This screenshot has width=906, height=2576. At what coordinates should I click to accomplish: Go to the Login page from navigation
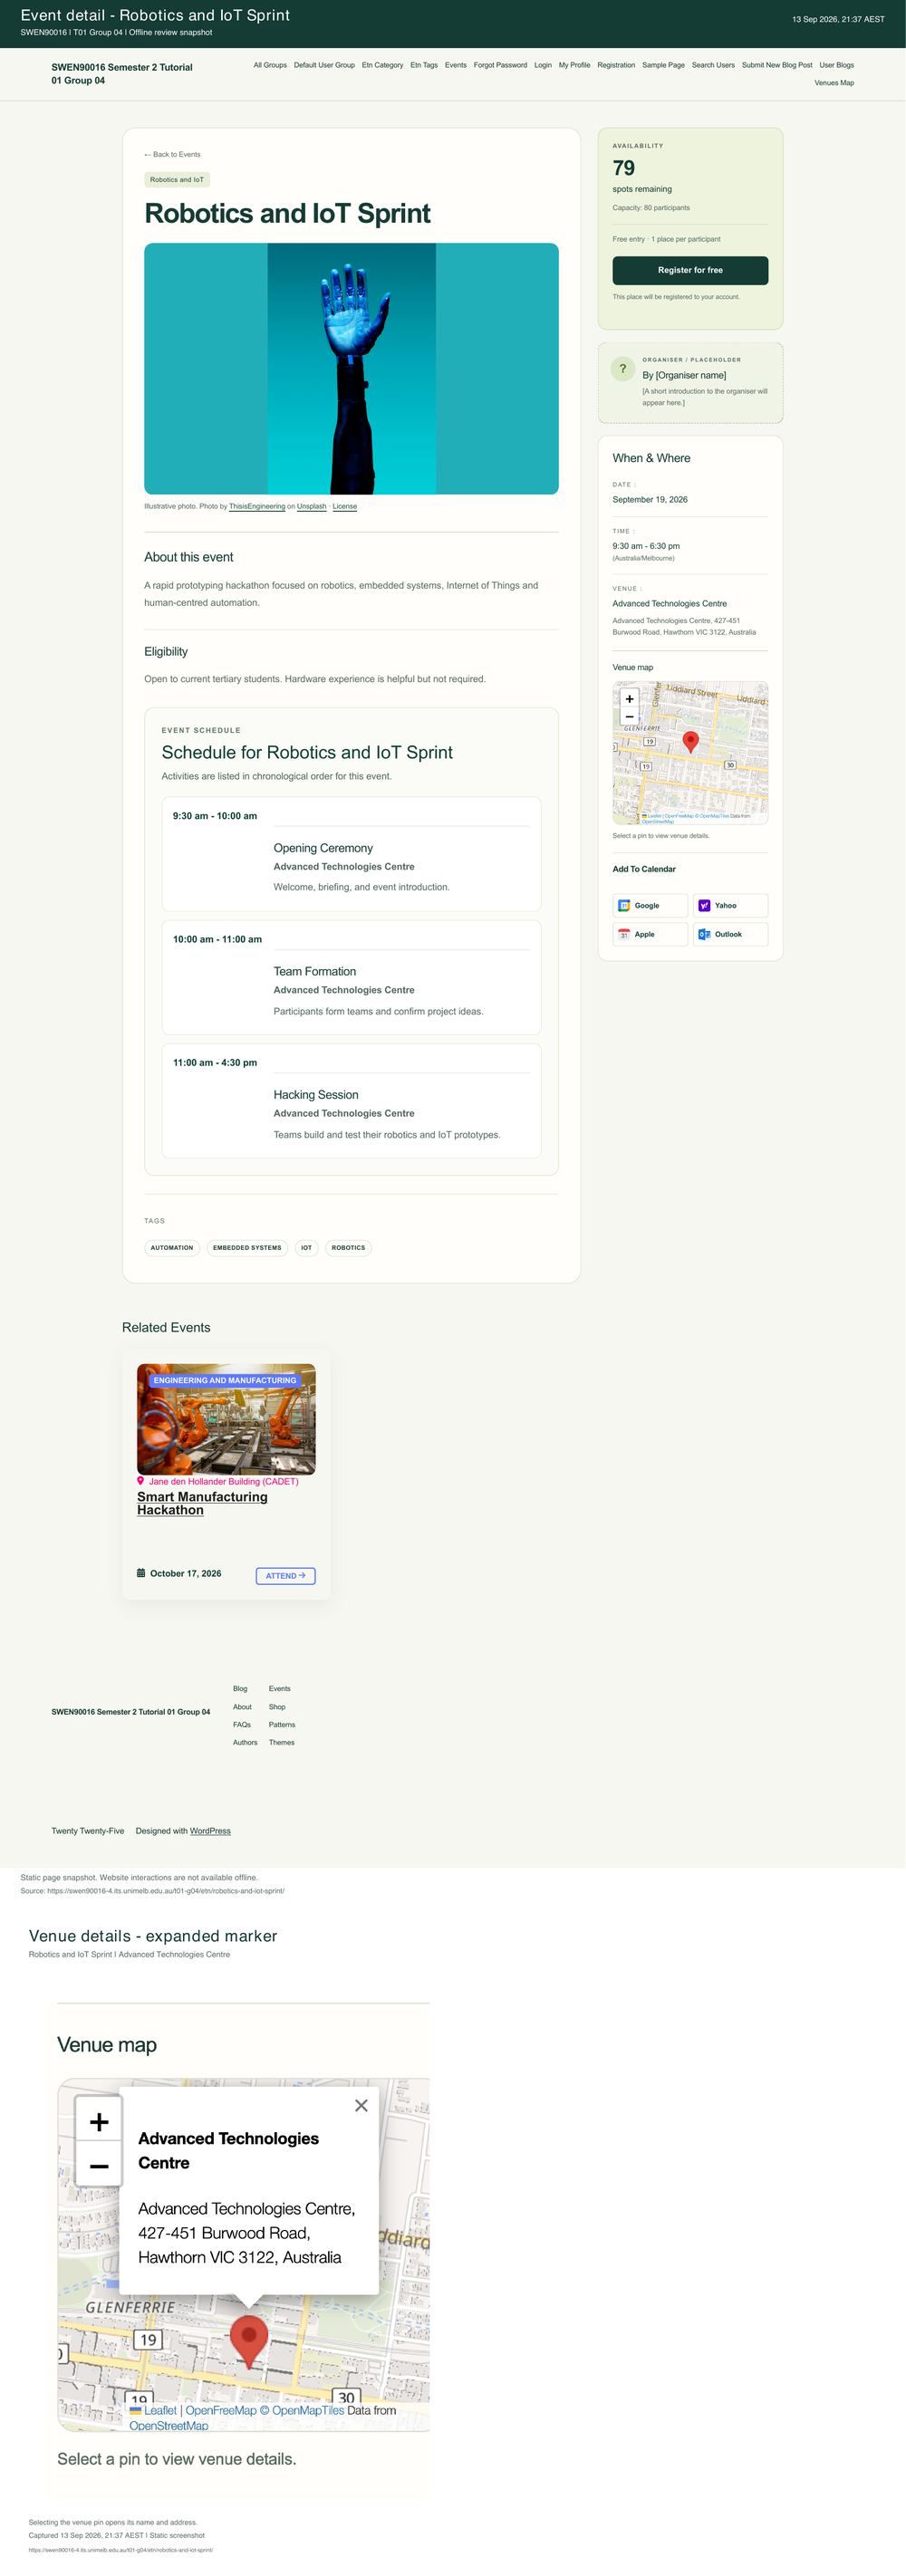543,65
